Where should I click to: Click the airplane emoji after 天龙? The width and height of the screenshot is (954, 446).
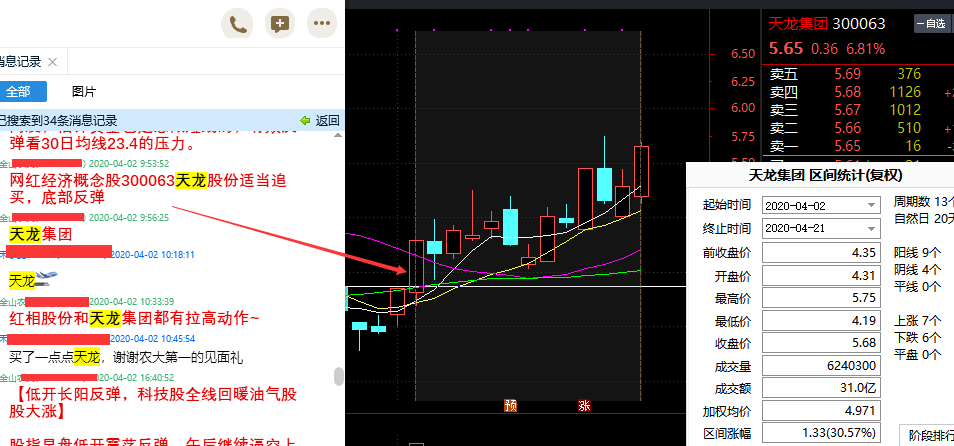[44, 280]
